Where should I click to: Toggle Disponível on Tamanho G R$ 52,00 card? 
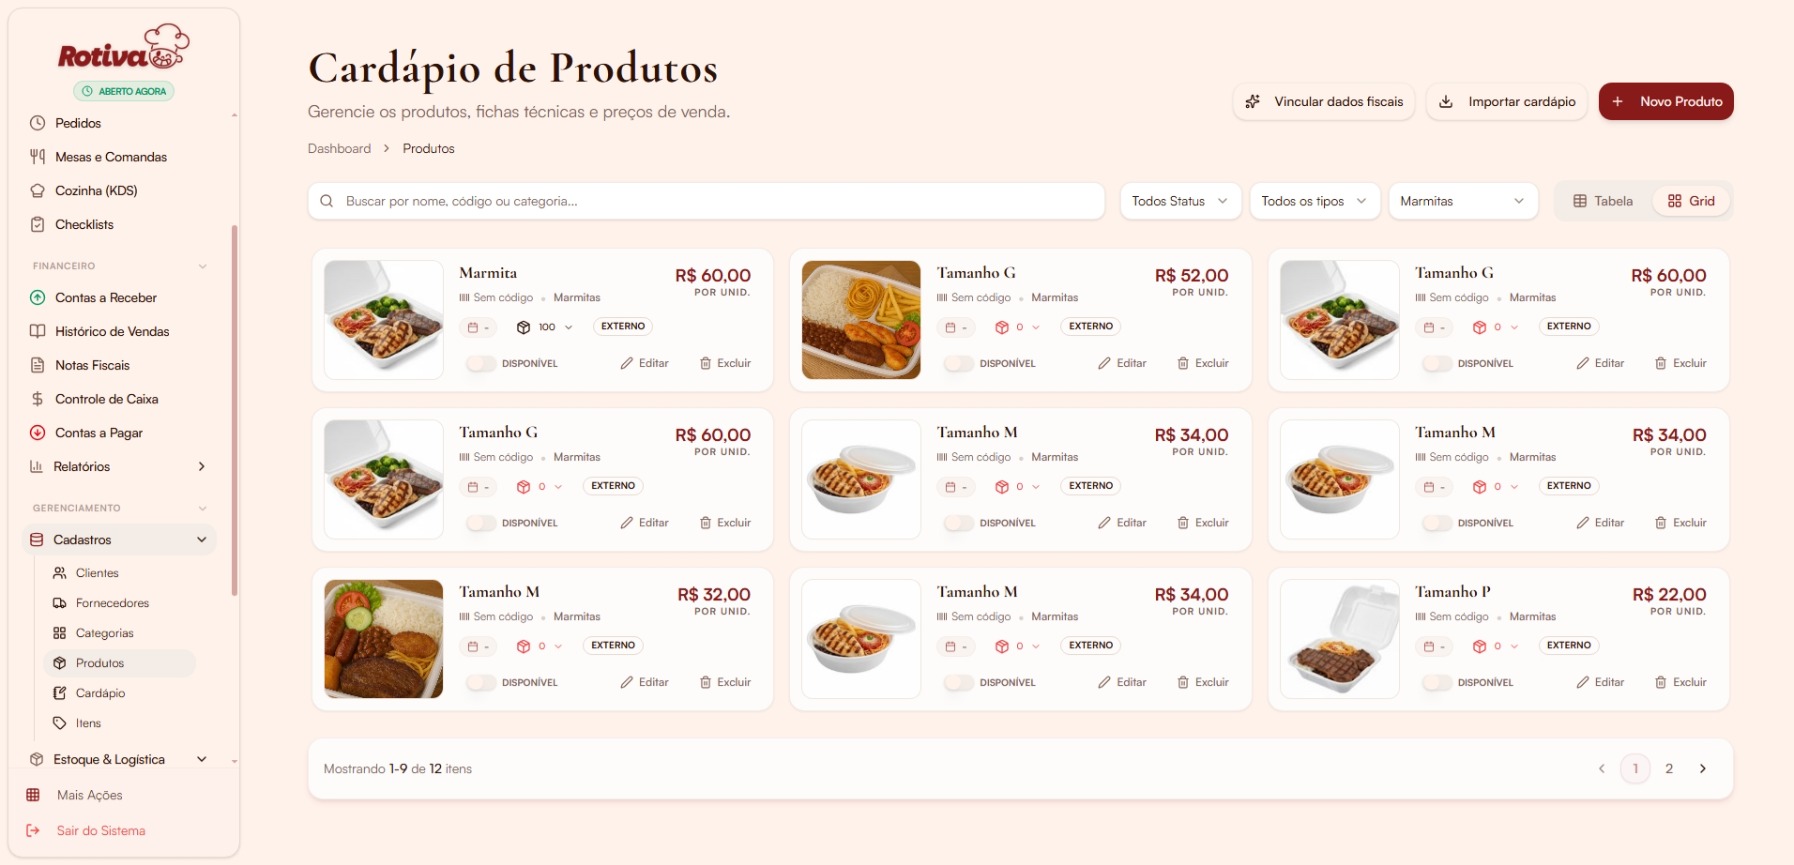pos(959,363)
